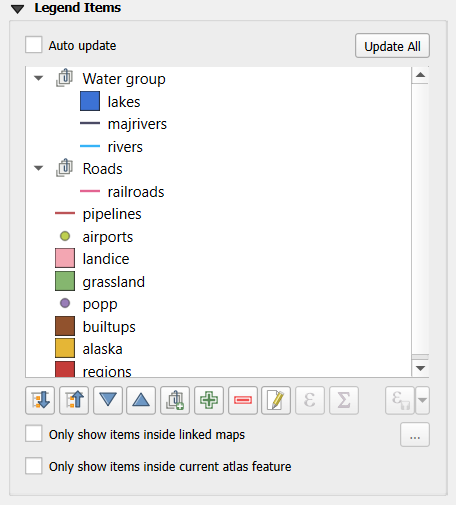Image resolution: width=456 pixels, height=505 pixels.
Task: Click the sigma feature count icon
Action: pos(344,400)
